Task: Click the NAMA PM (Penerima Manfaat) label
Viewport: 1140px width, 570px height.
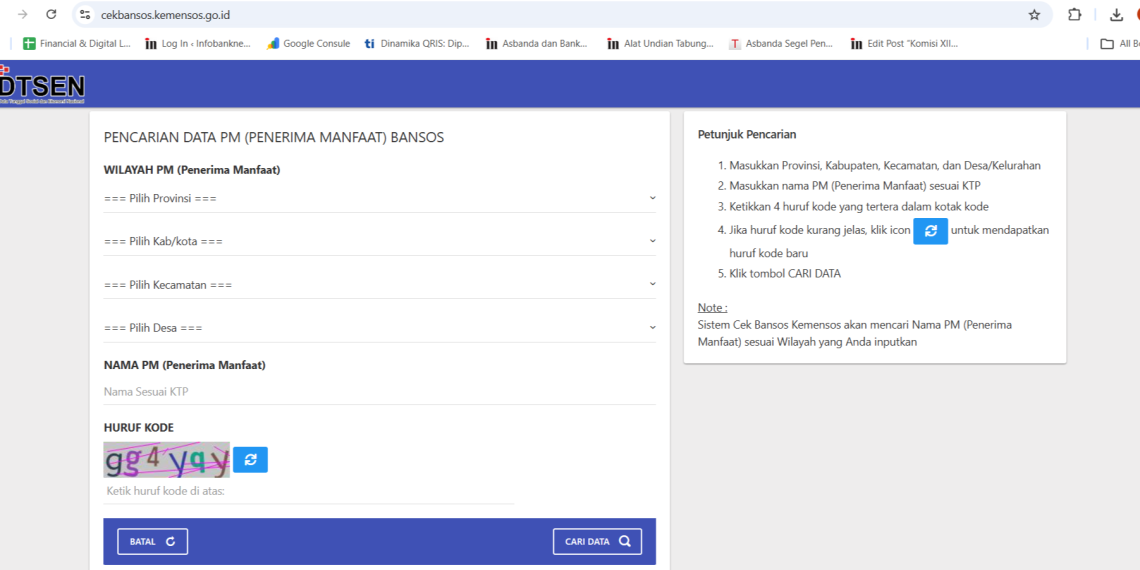Action: pyautogui.click(x=185, y=365)
